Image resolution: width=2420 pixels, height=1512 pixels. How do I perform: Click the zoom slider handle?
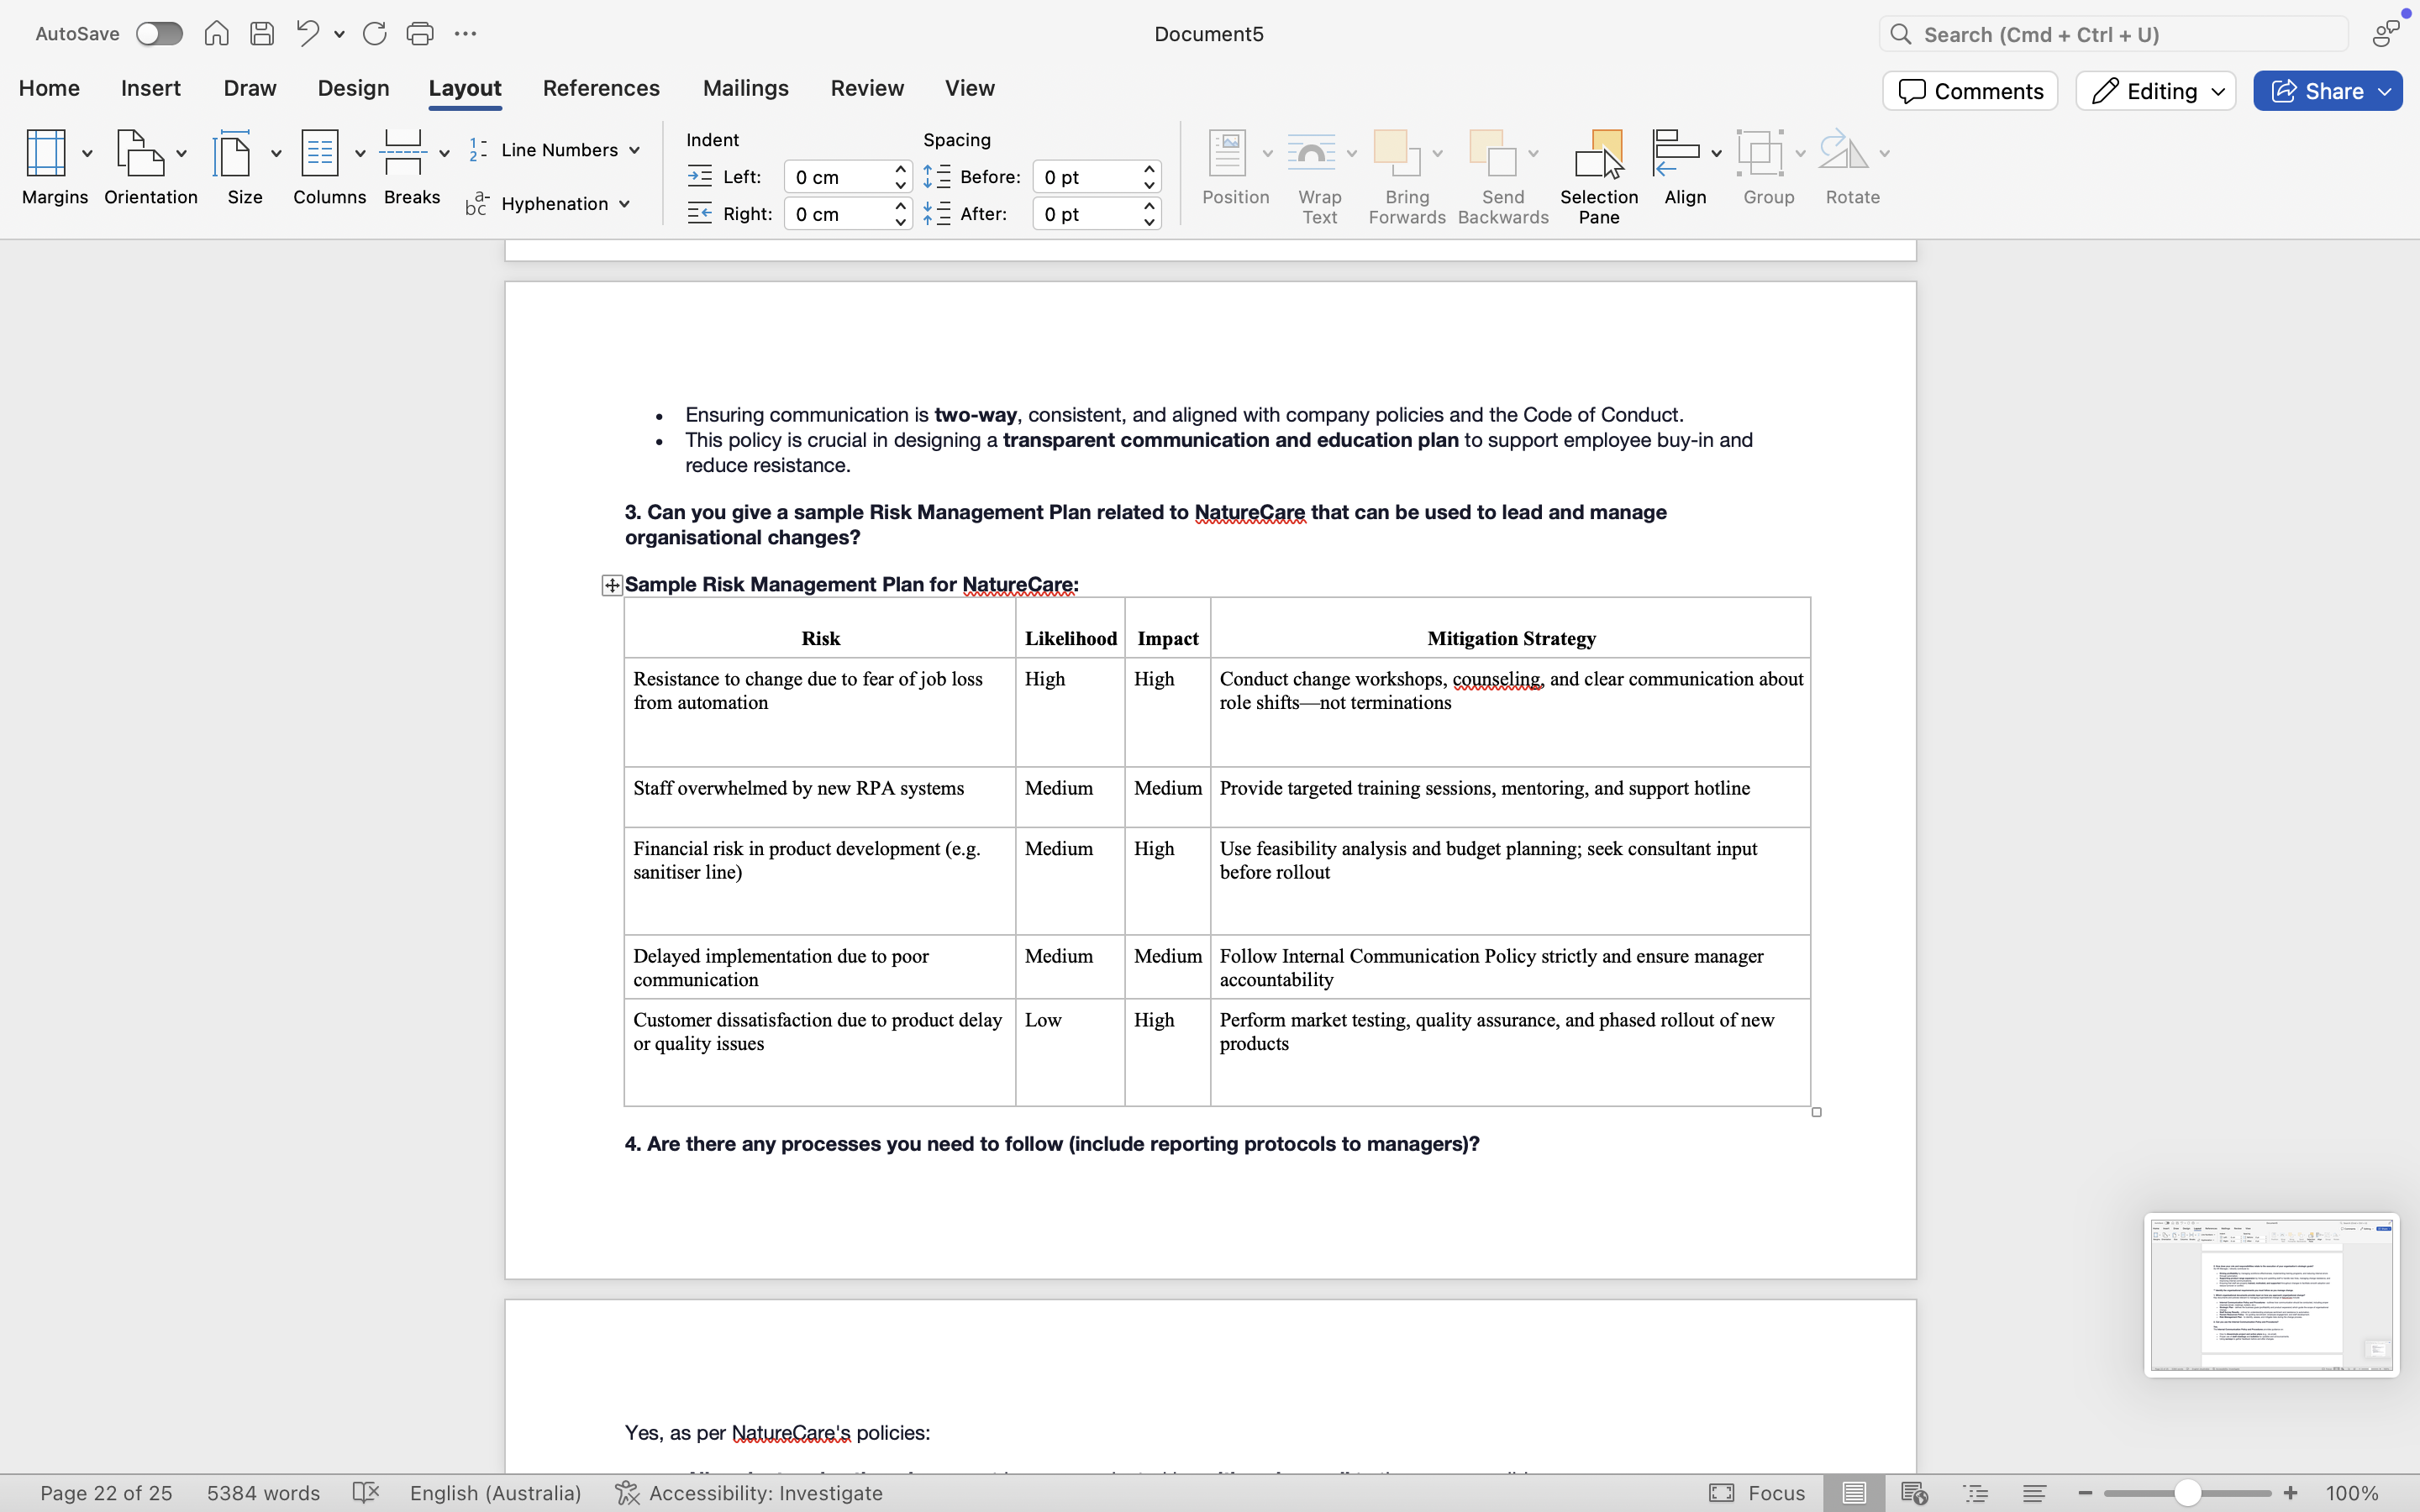[2187, 1493]
